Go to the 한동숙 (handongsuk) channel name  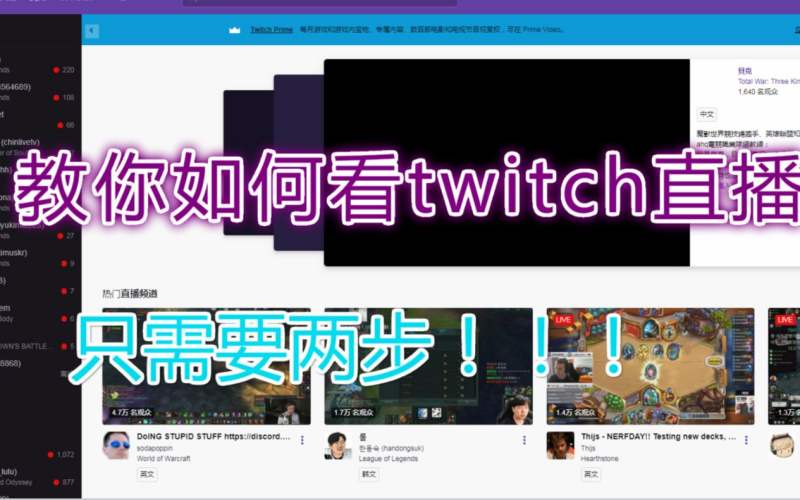[391, 448]
